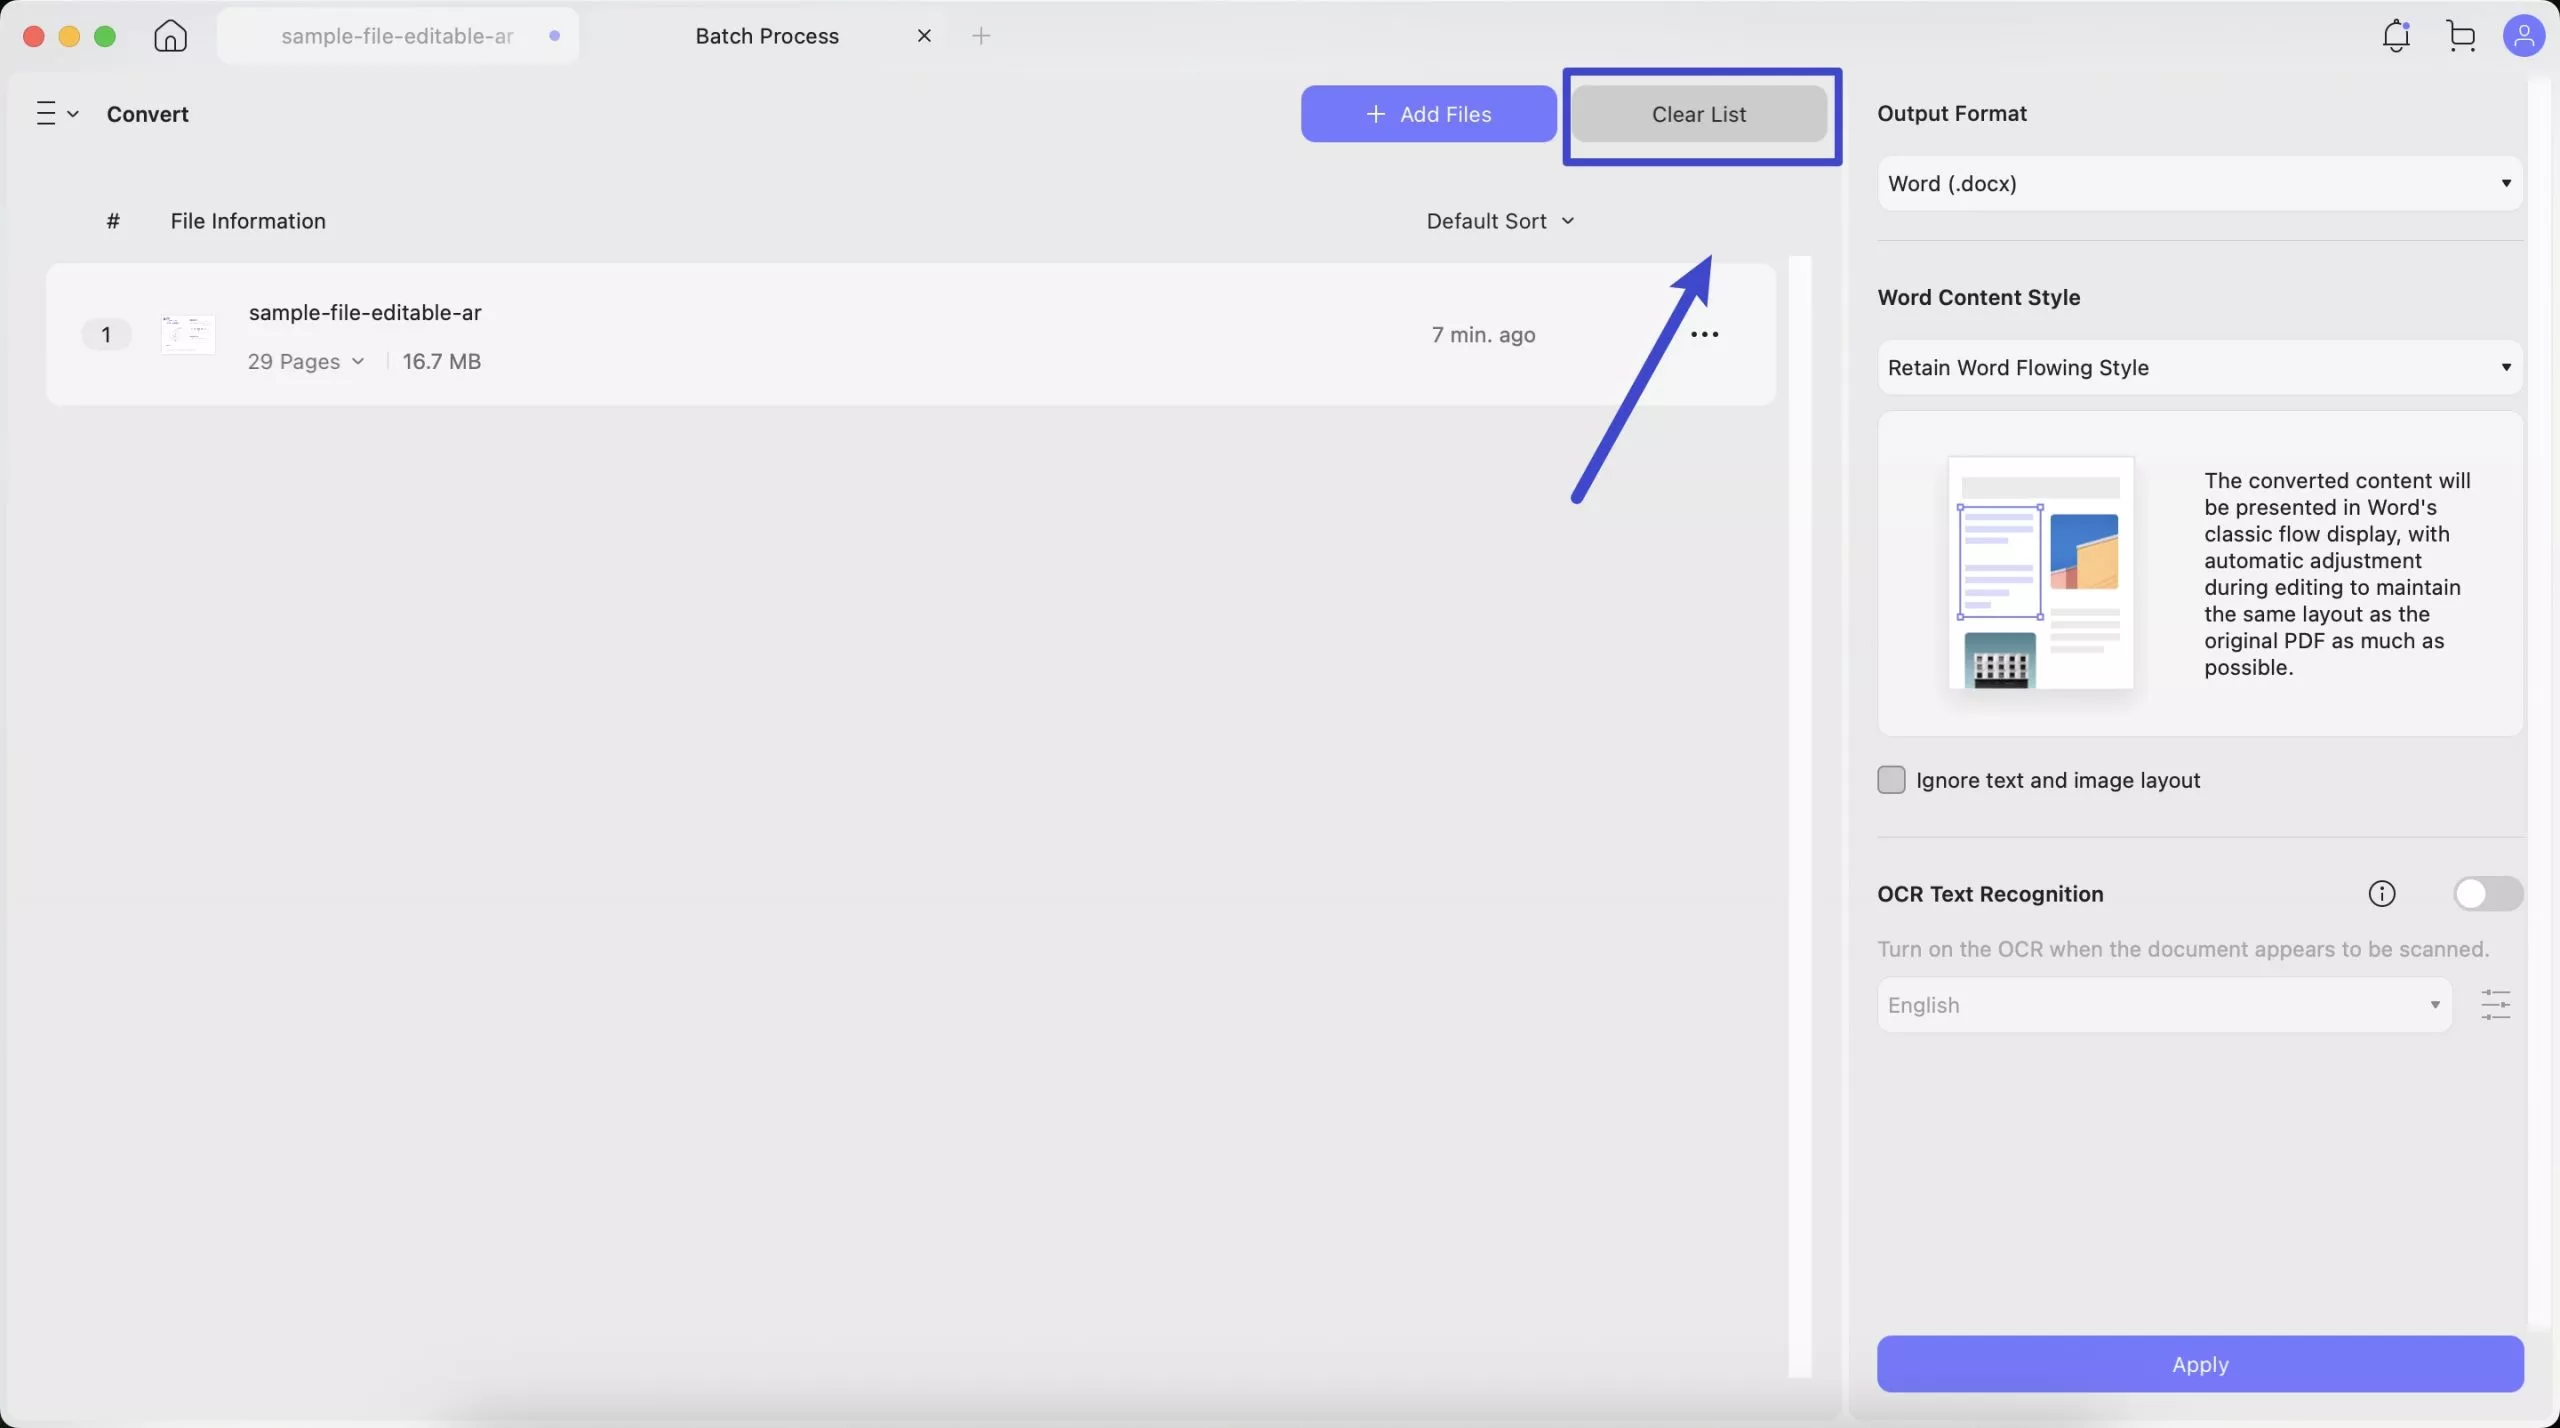Switch to the Batch Process tab
The width and height of the screenshot is (2560, 1428).
pyautogui.click(x=767, y=36)
